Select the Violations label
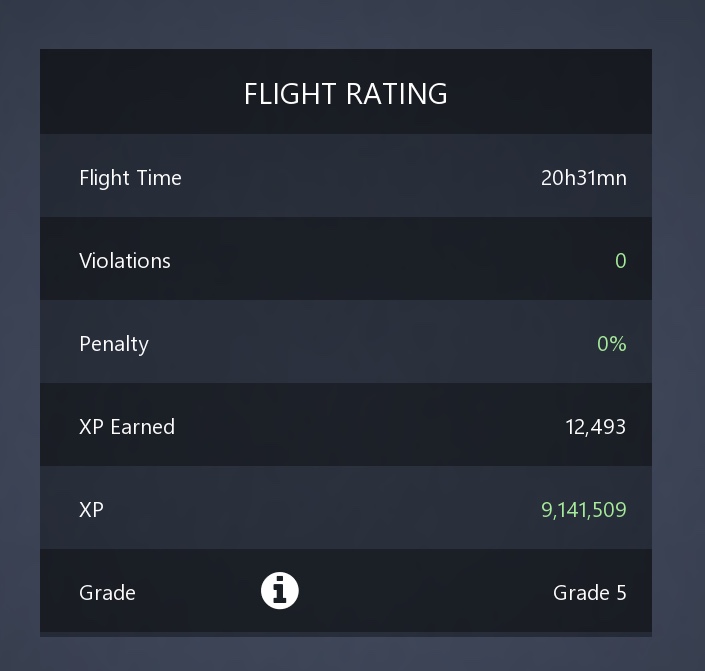The width and height of the screenshot is (705, 671). click(x=125, y=261)
